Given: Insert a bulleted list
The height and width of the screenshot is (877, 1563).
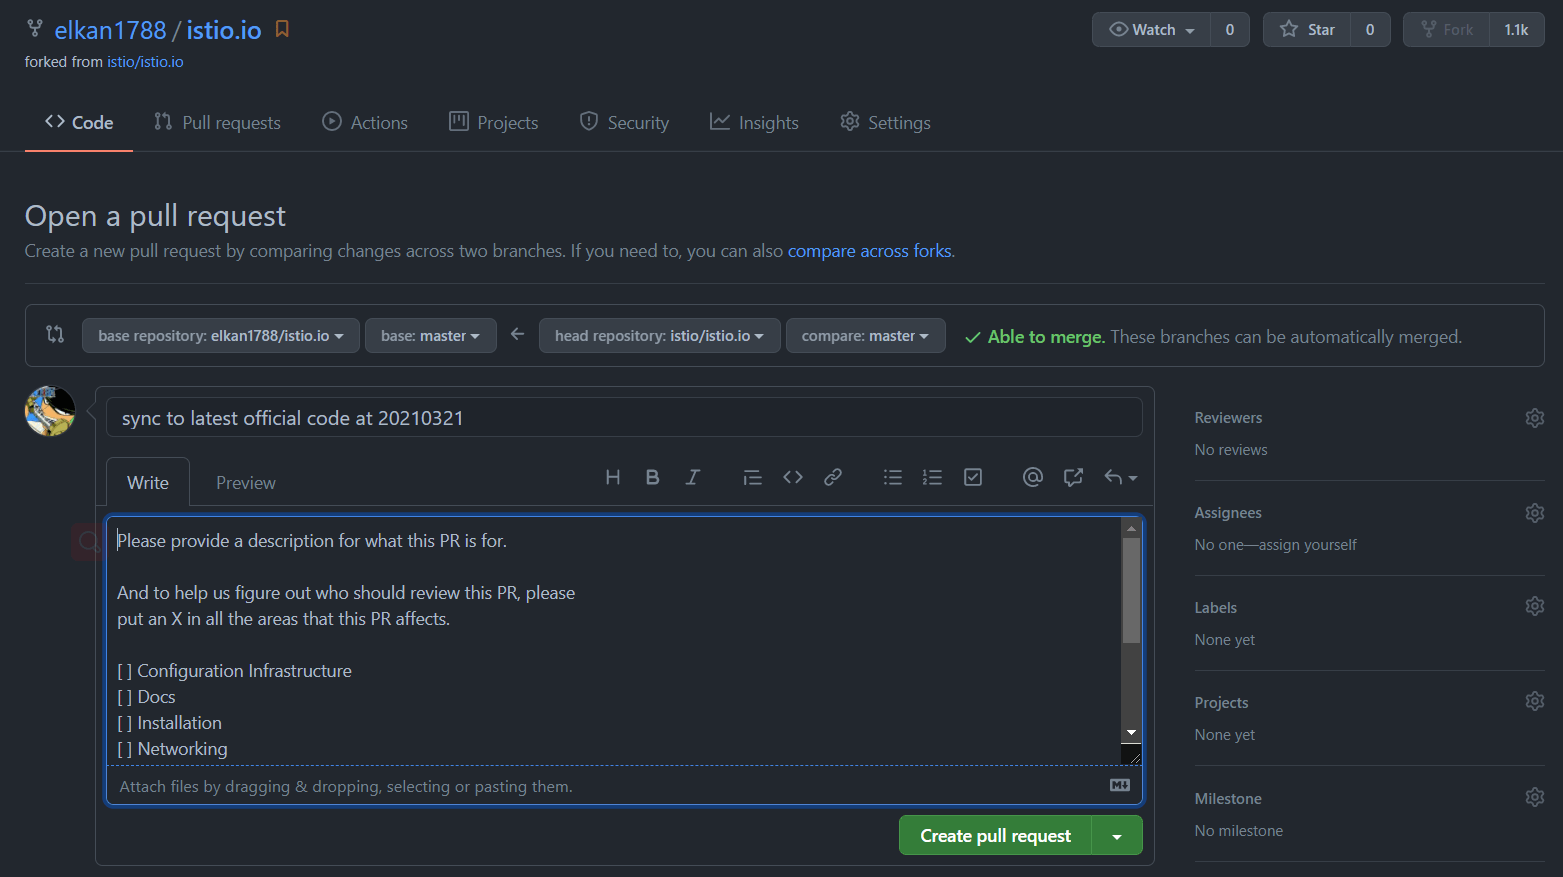Looking at the screenshot, I should pos(893,477).
